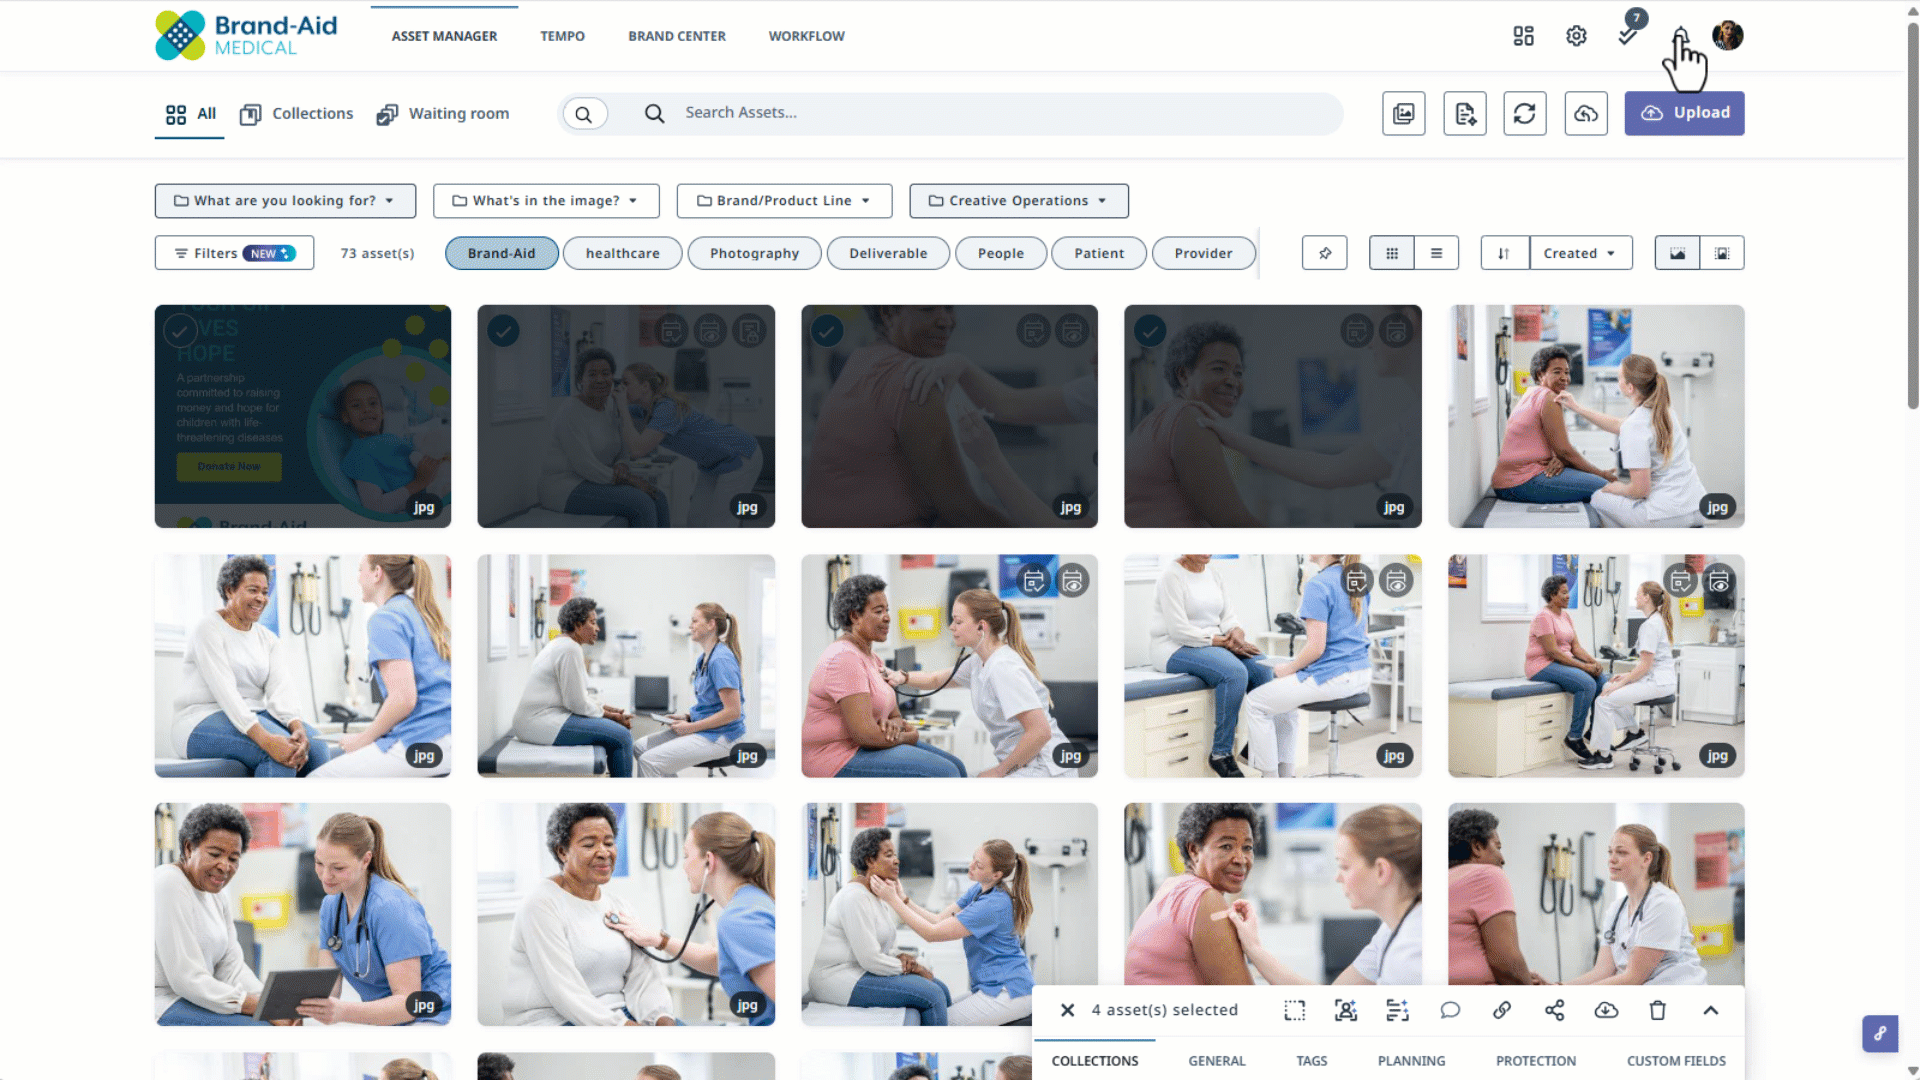
Task: Click the oval search toggle button
Action: (584, 114)
